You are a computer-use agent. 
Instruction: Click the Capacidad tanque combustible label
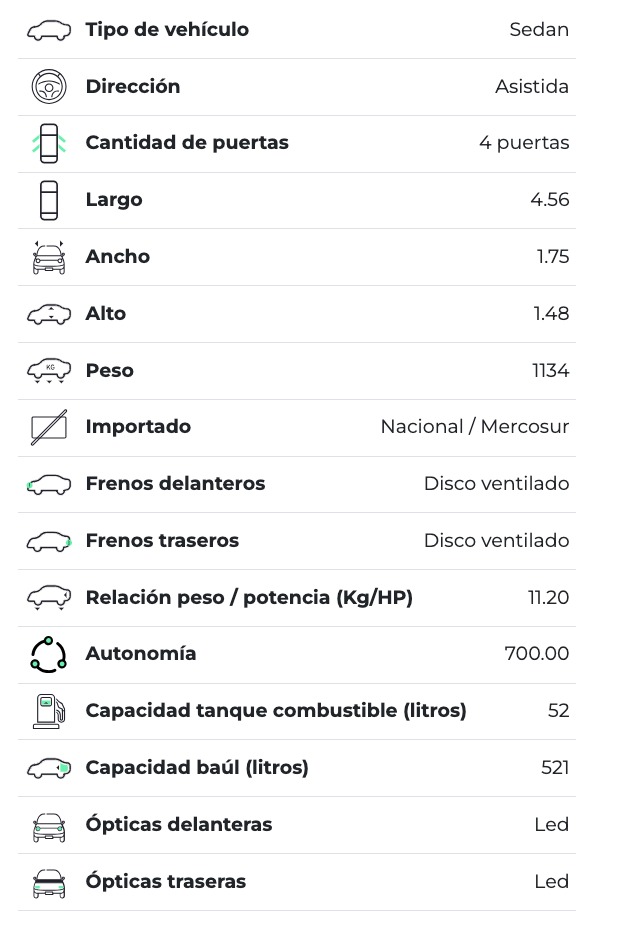[x=276, y=711]
